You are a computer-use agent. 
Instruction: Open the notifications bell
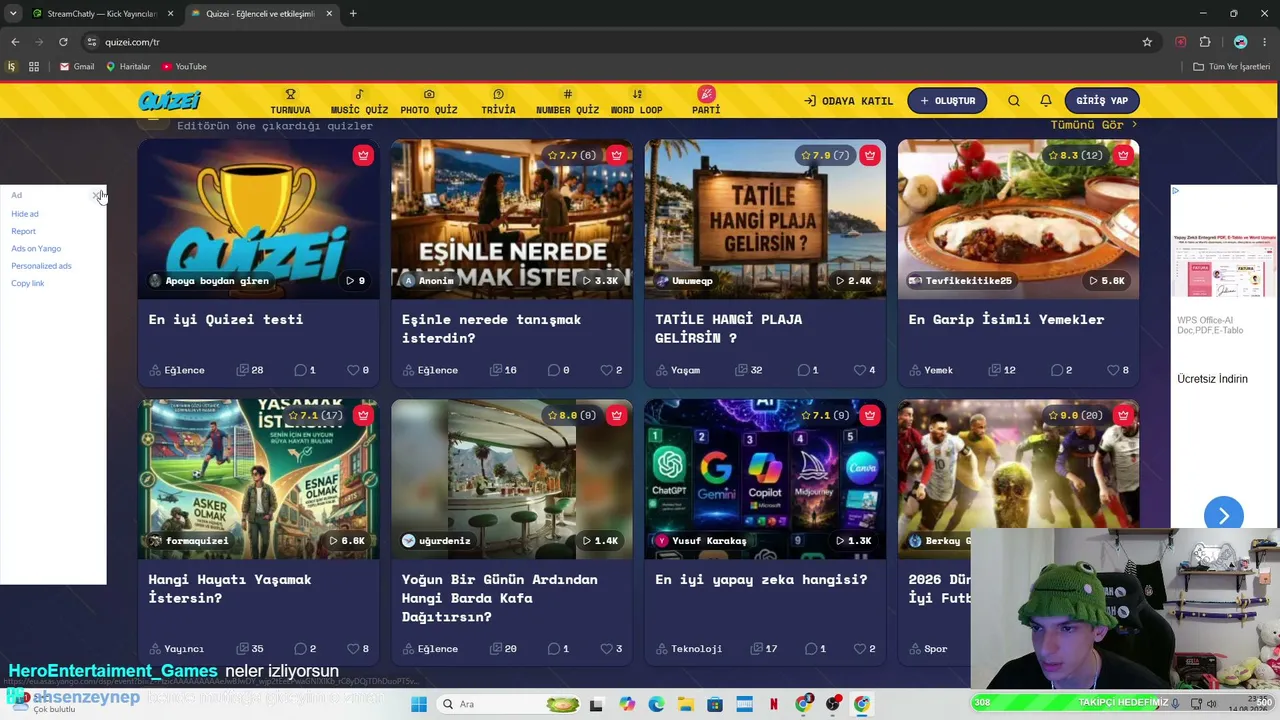pyautogui.click(x=1046, y=101)
